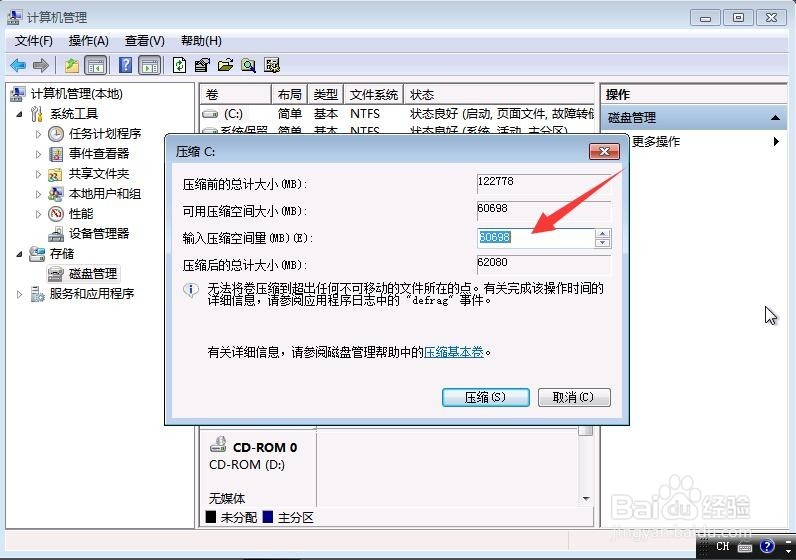Click the 布局 column header
The width and height of the screenshot is (796, 560).
click(289, 94)
